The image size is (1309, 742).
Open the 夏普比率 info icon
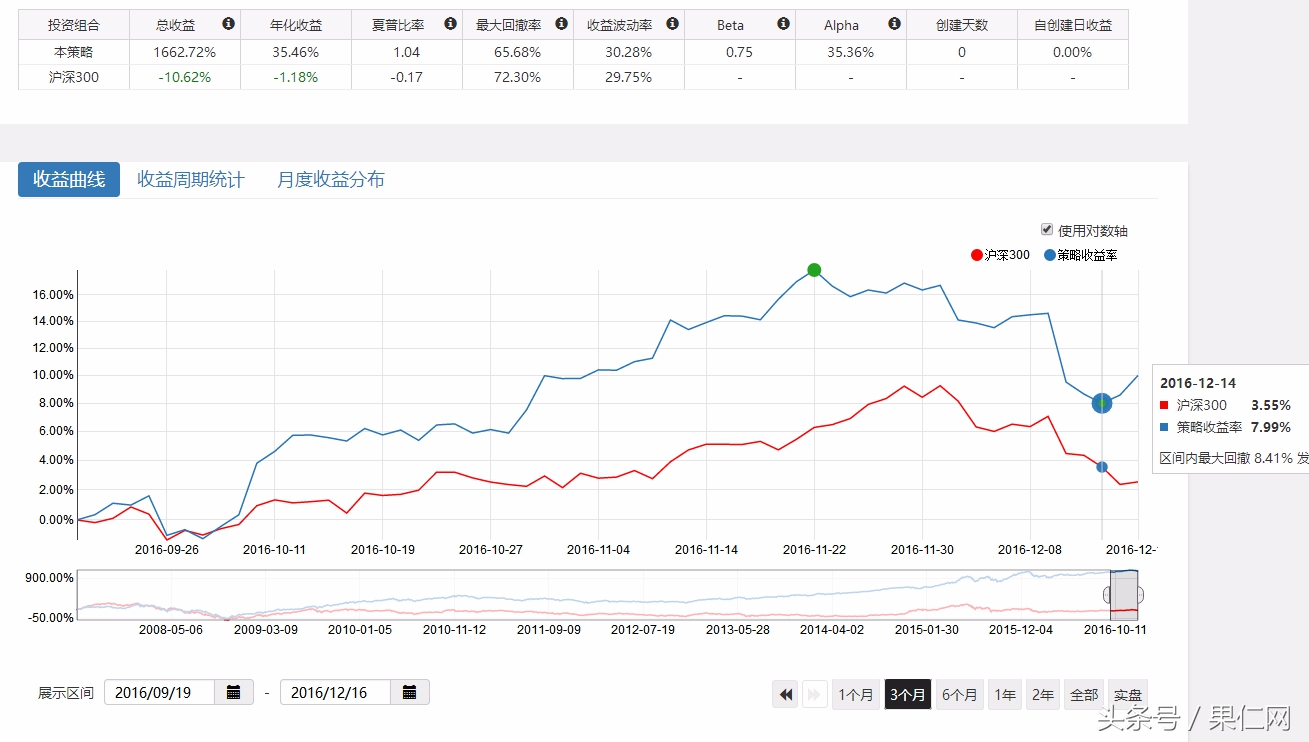click(450, 24)
